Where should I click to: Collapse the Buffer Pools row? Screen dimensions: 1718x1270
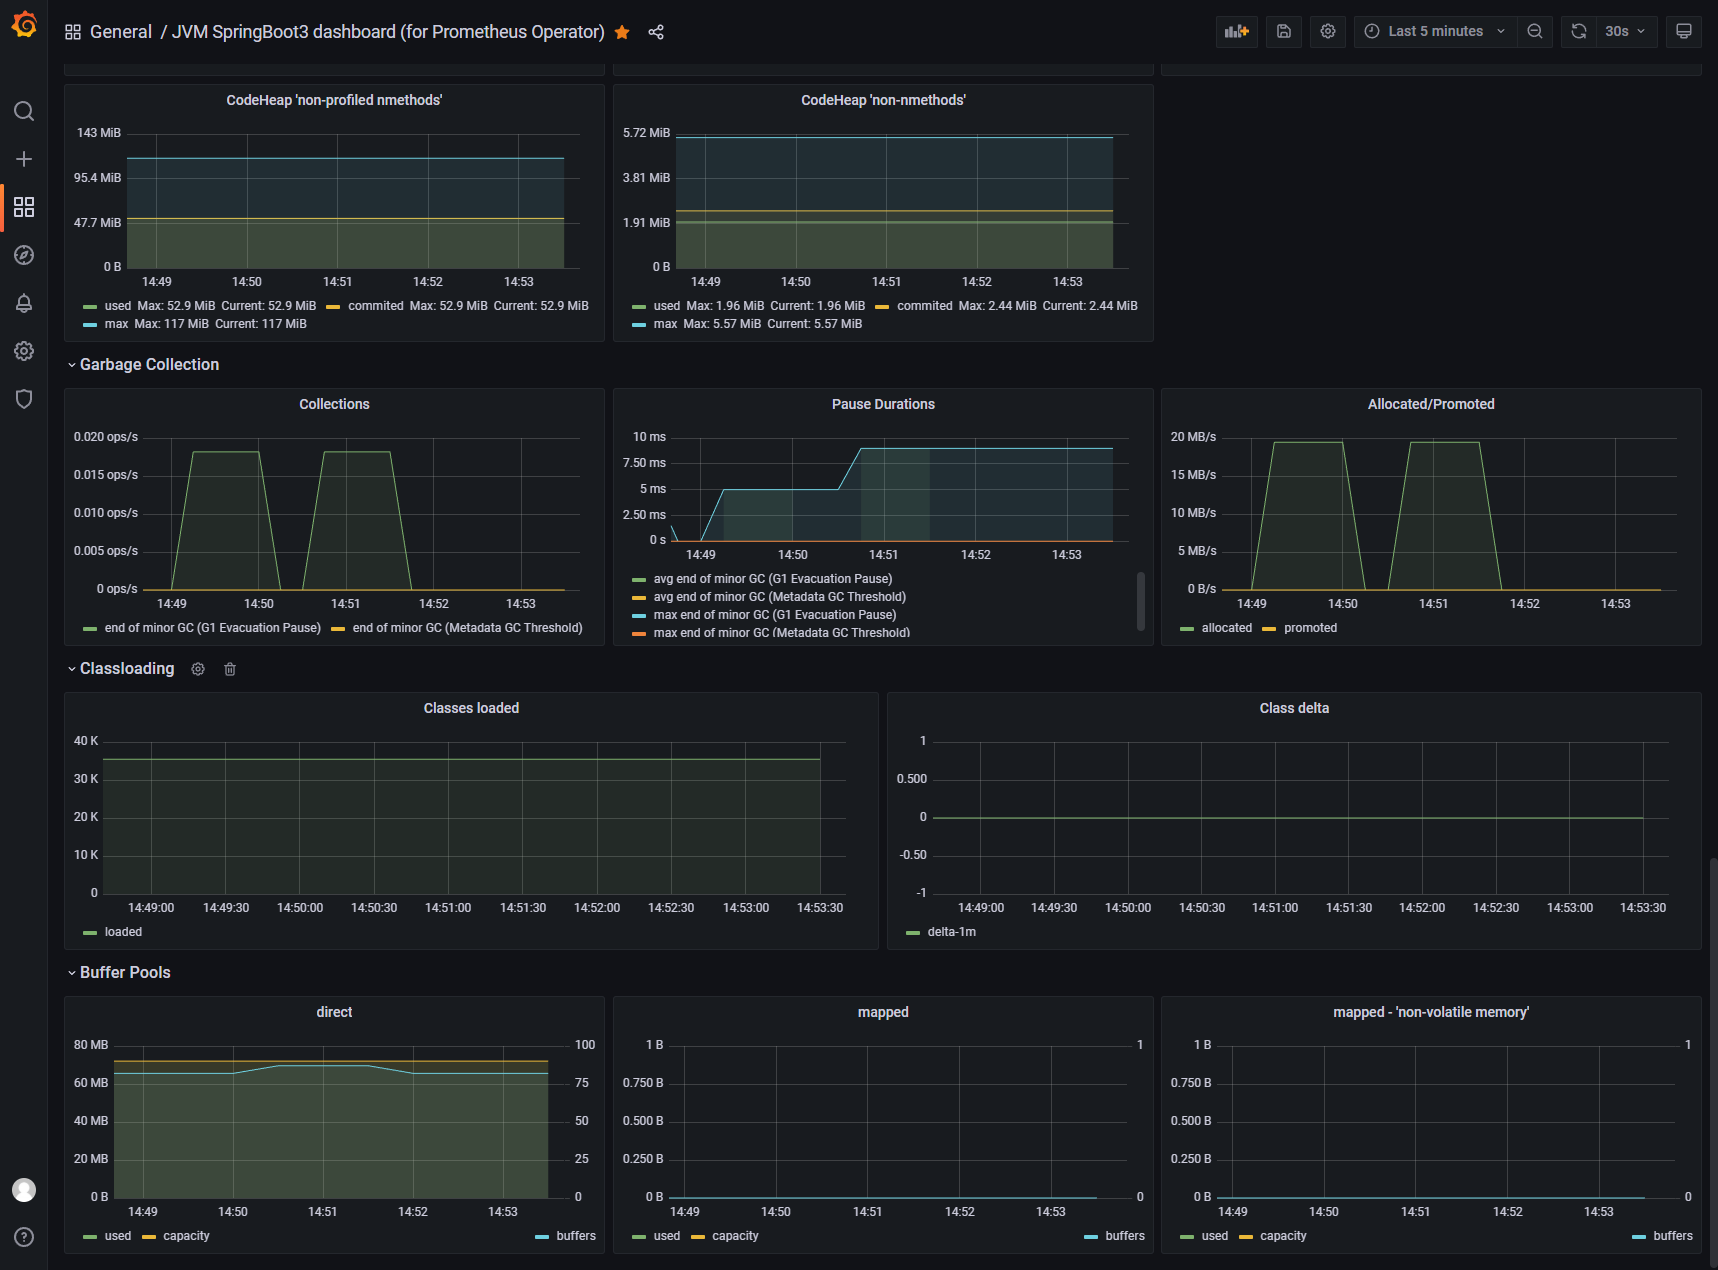pos(125,973)
